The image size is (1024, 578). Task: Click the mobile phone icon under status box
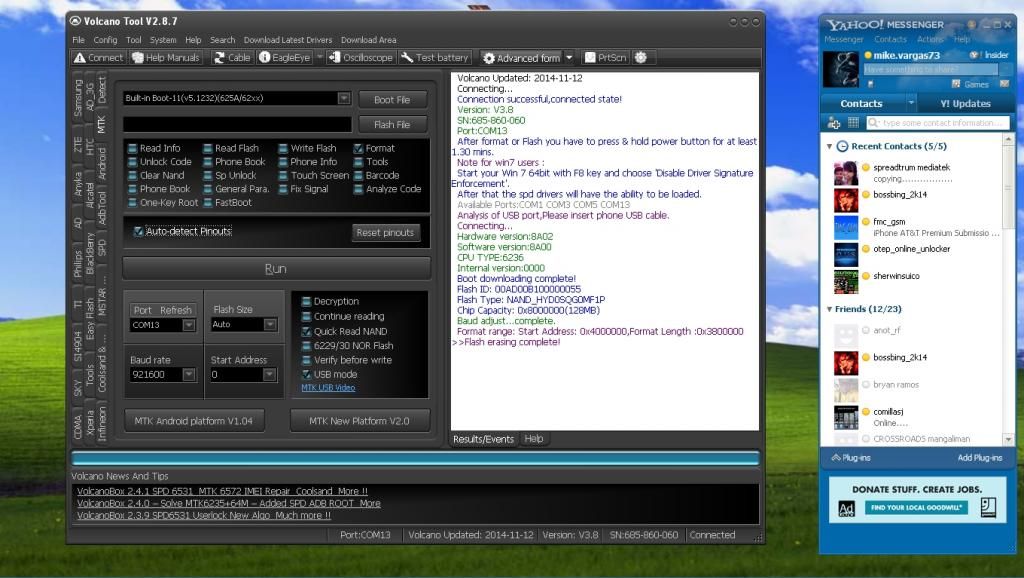(x=870, y=84)
